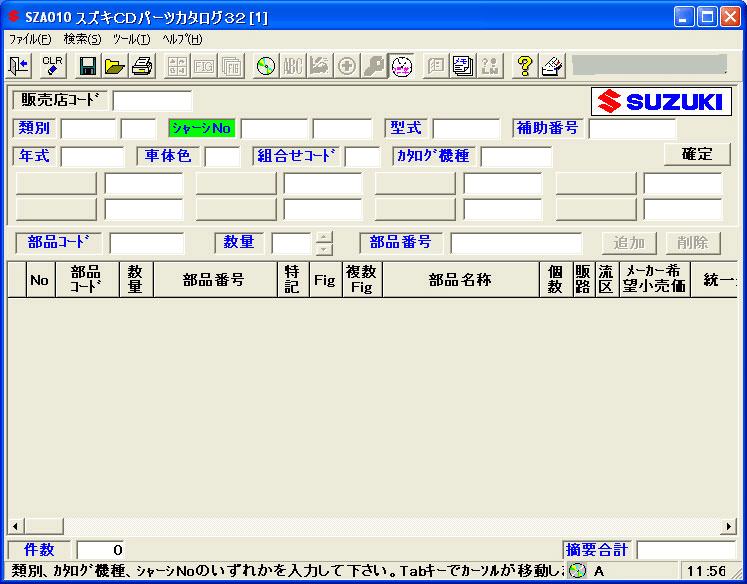The width and height of the screenshot is (747, 584).
Task: Focus the カタログ機種 input field
Action: pos(516,157)
